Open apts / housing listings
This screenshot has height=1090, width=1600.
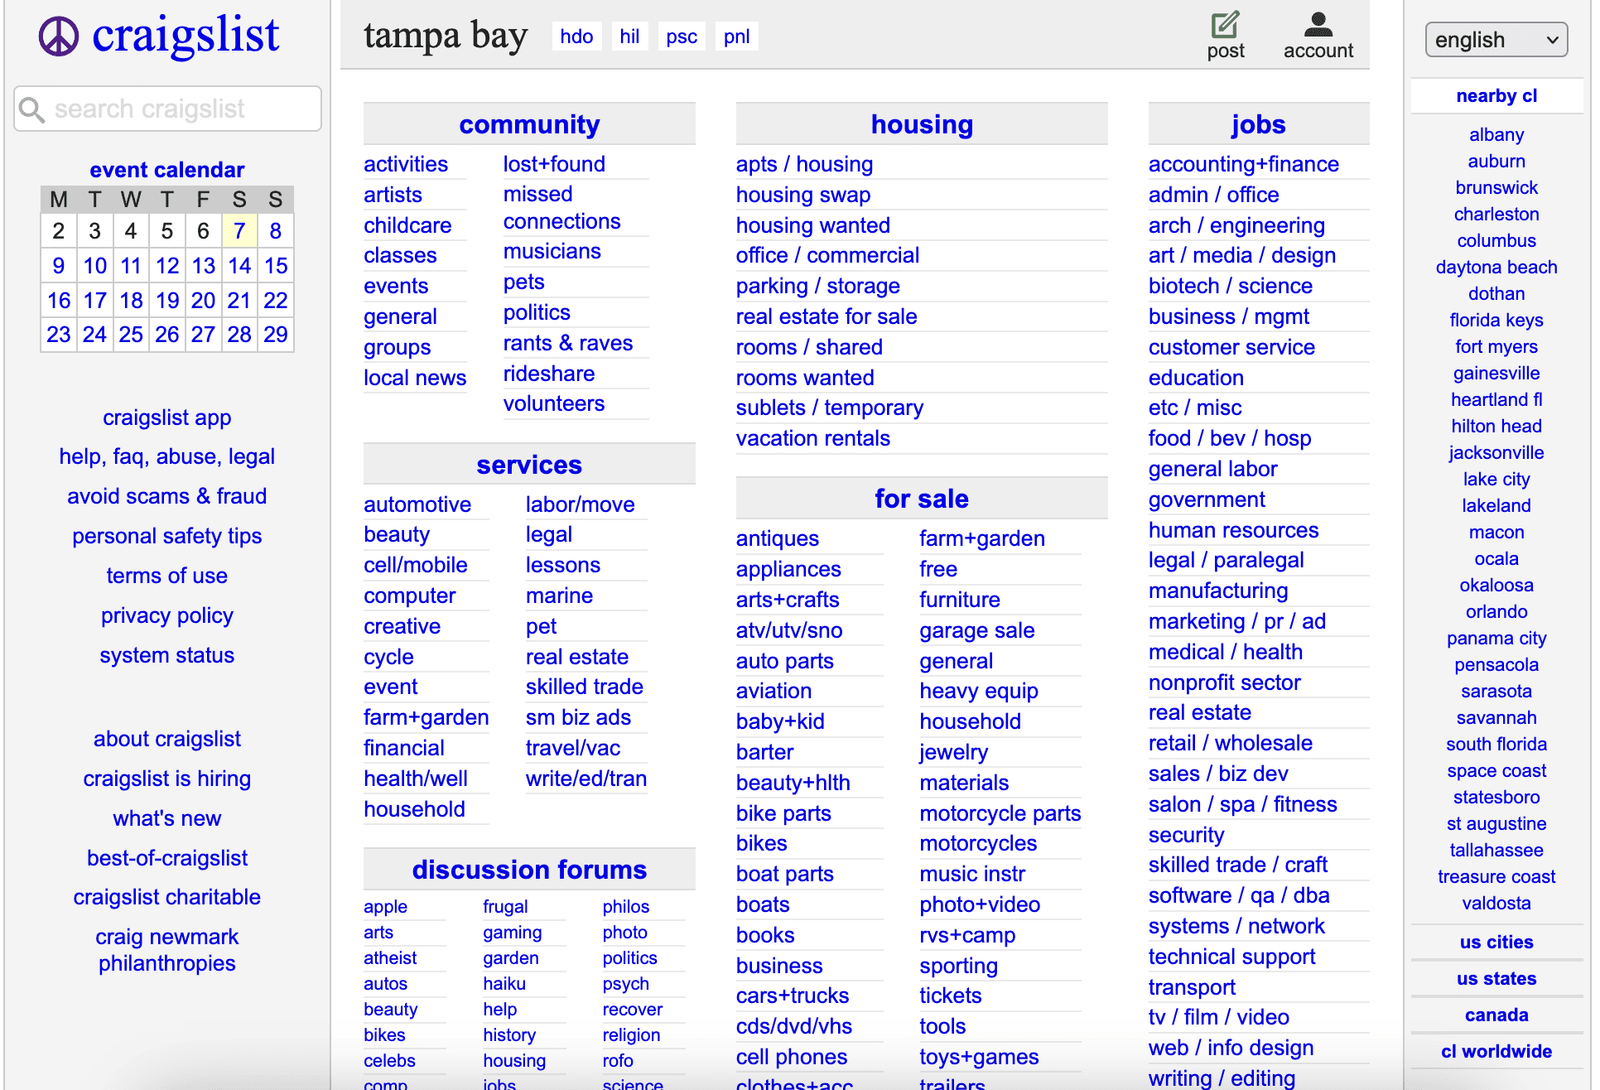coord(804,164)
